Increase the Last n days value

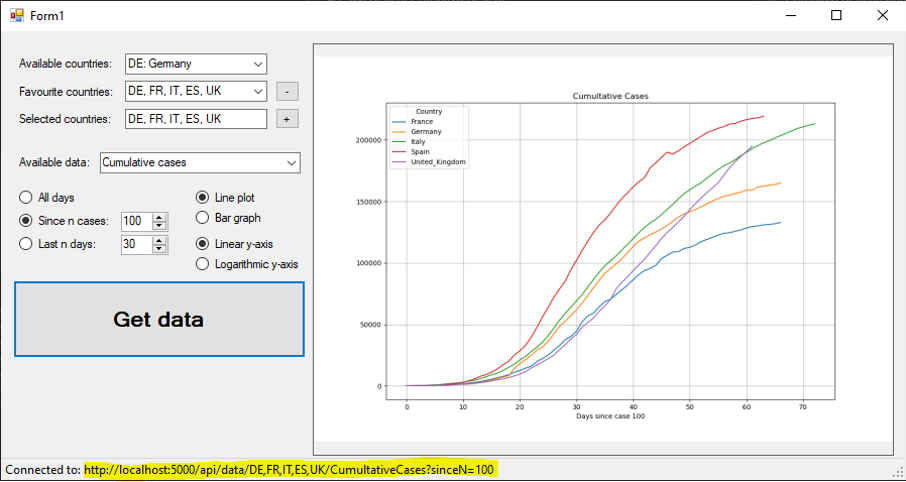(x=159, y=240)
